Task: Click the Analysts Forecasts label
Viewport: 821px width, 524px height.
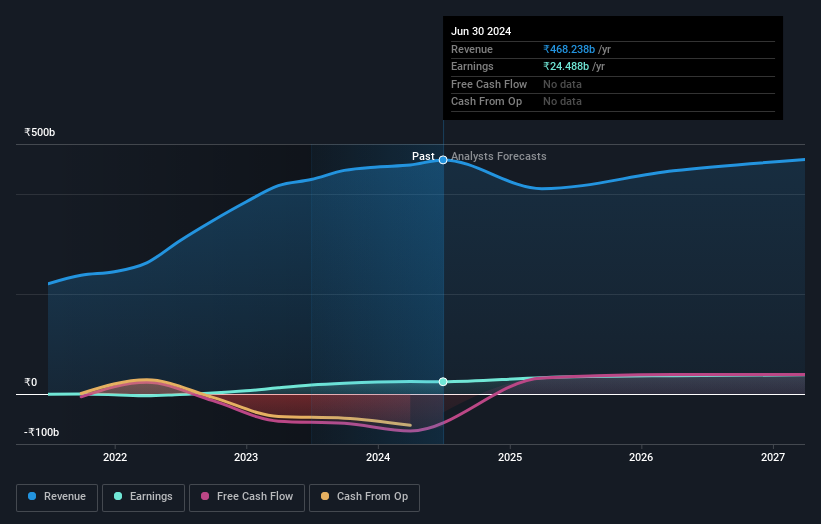Action: click(x=498, y=156)
